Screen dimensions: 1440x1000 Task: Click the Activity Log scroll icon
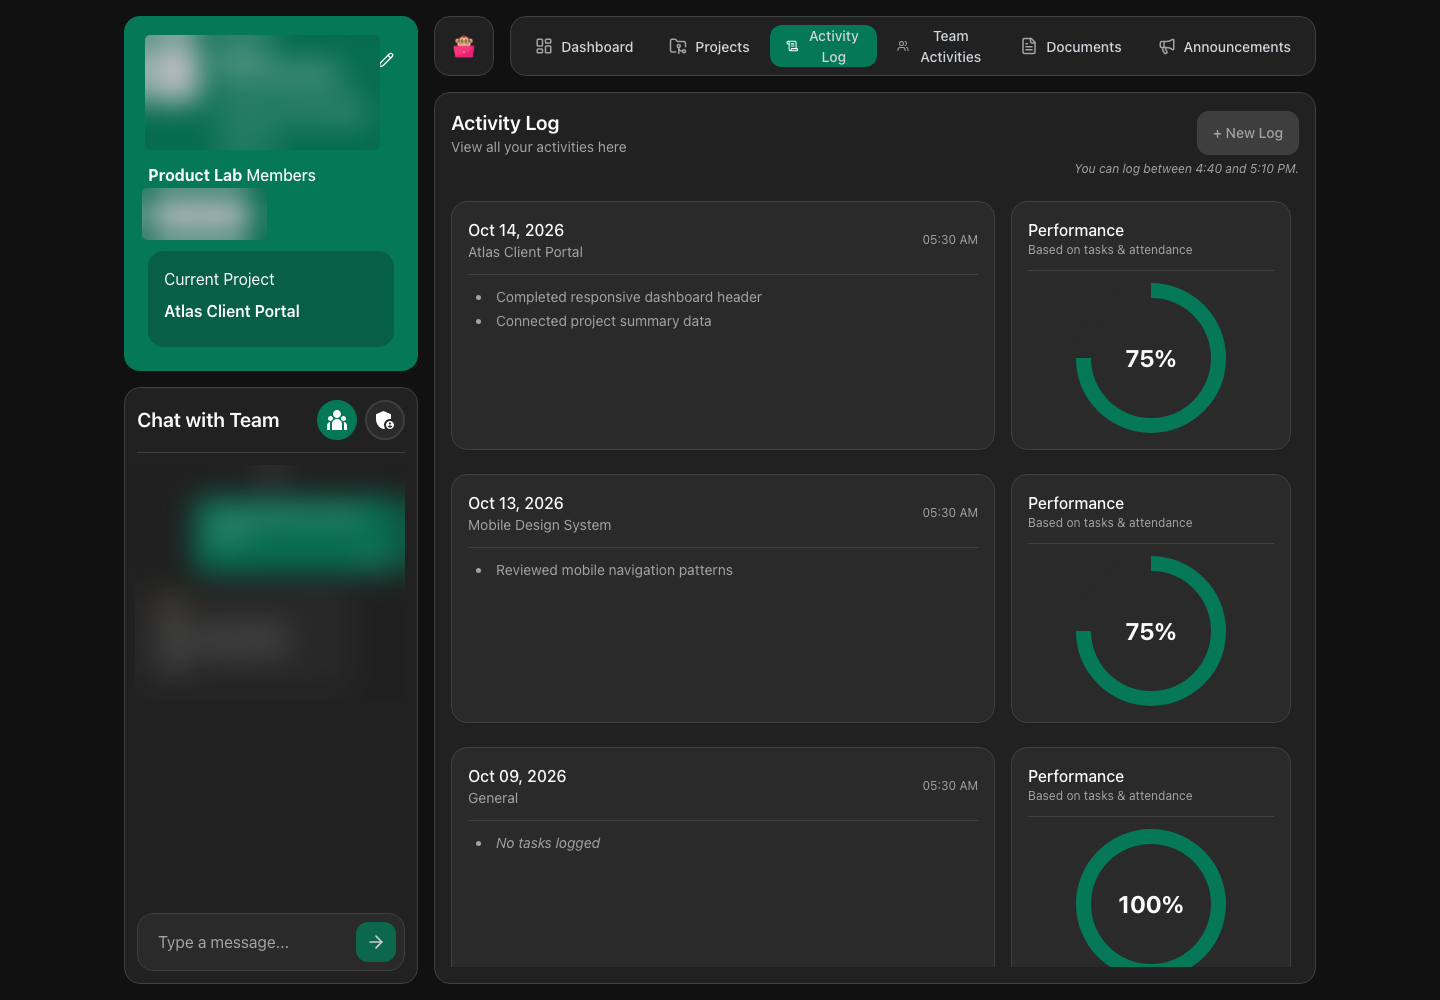click(x=792, y=46)
